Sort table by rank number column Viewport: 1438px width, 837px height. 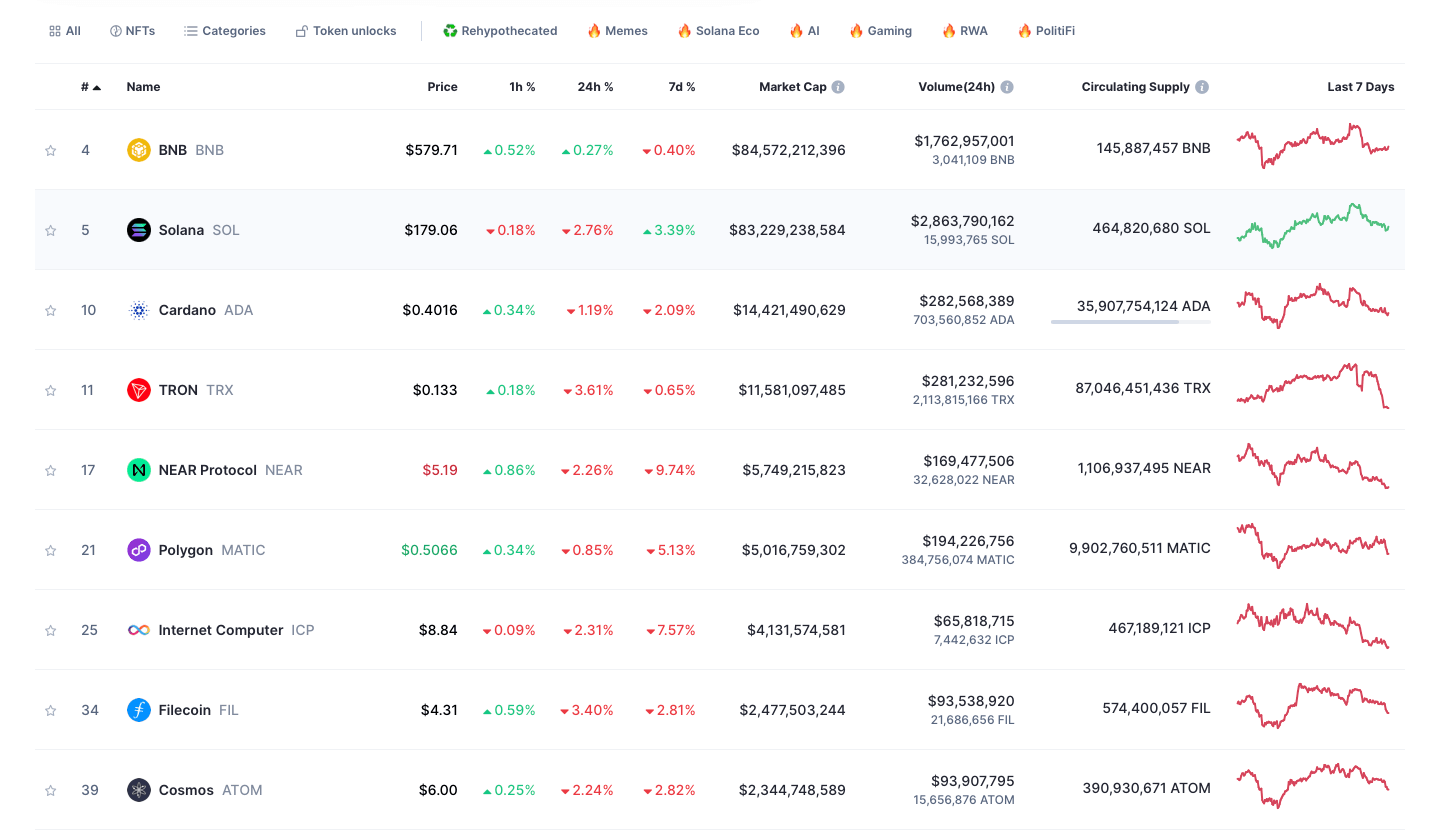click(91, 87)
